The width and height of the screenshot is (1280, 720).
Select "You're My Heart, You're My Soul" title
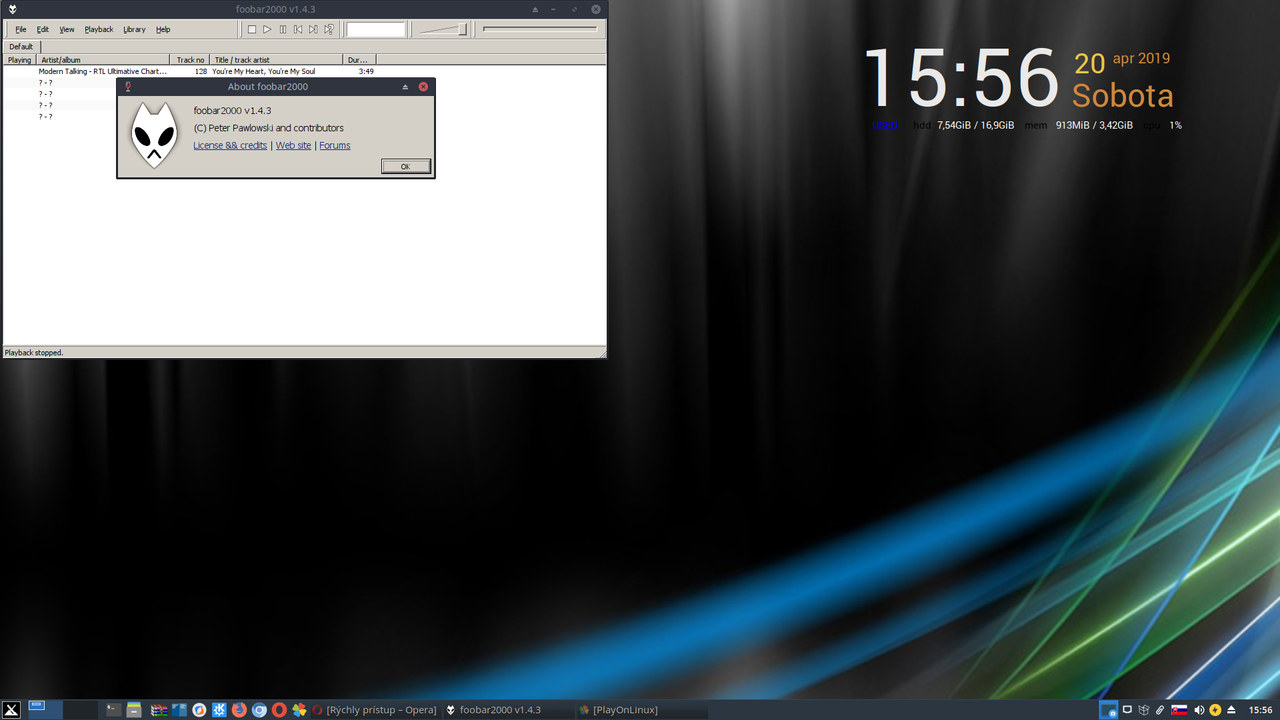coord(264,71)
